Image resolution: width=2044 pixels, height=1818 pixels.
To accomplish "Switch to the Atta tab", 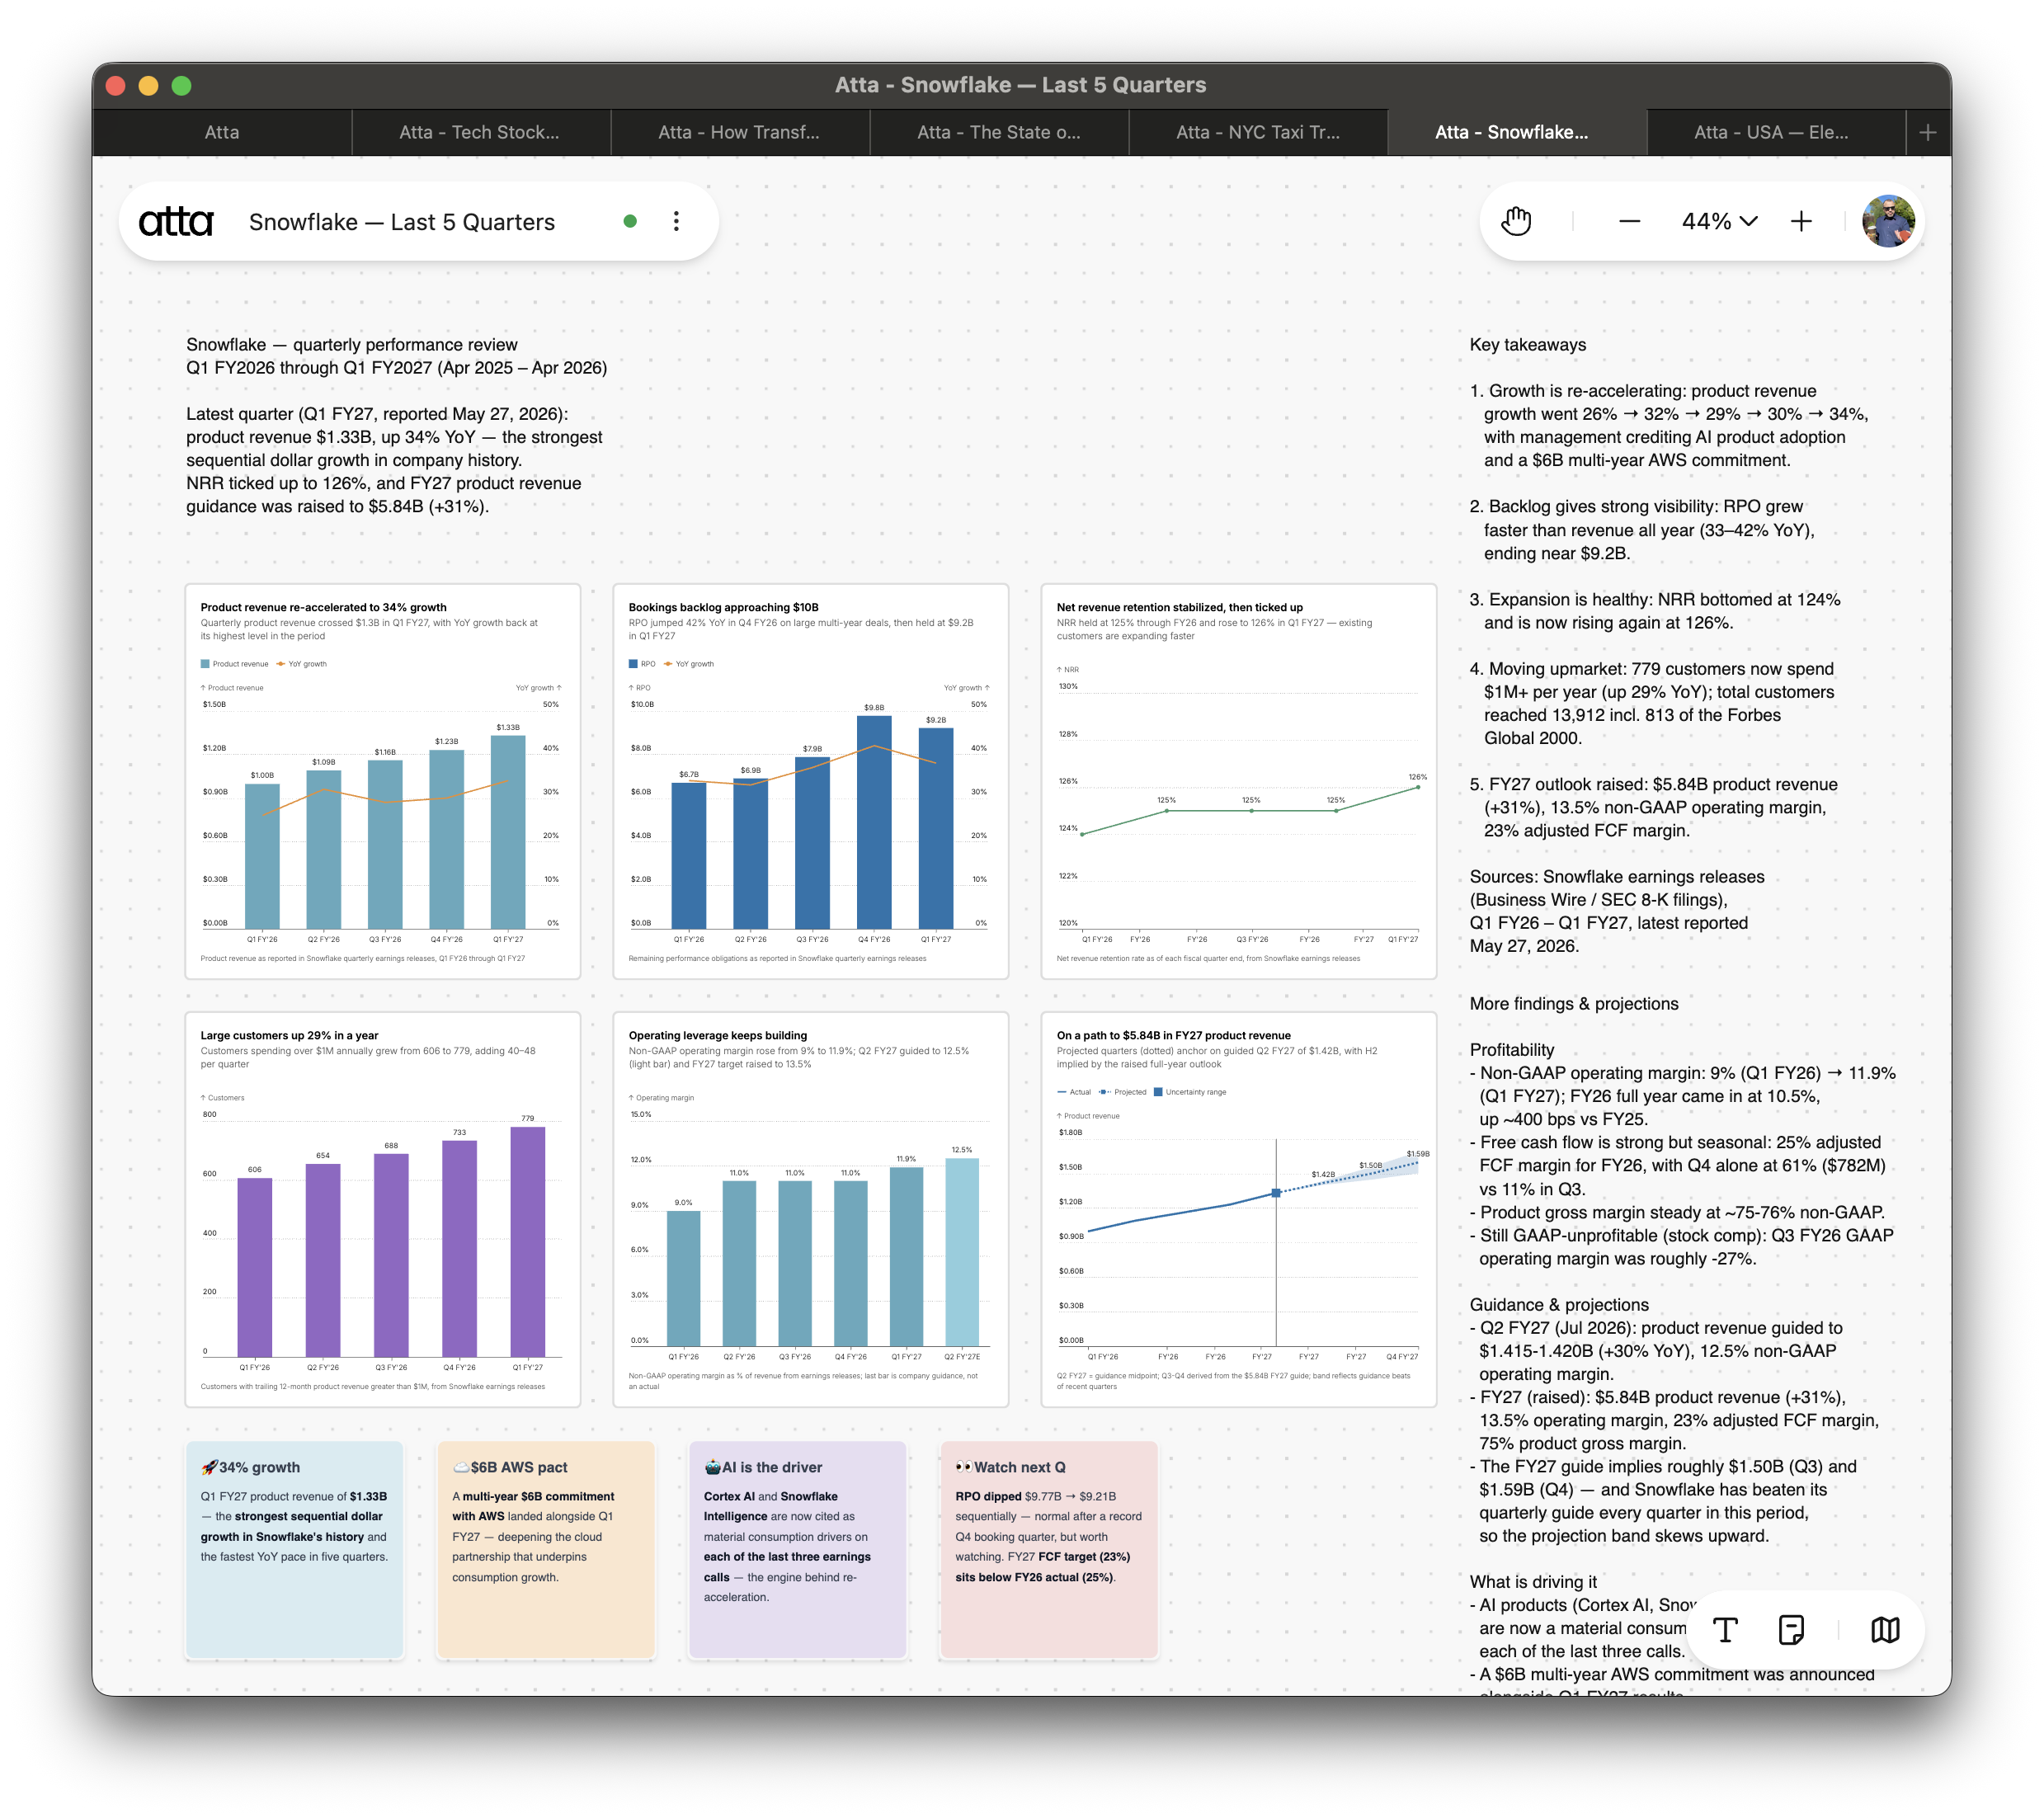I will tap(222, 132).
